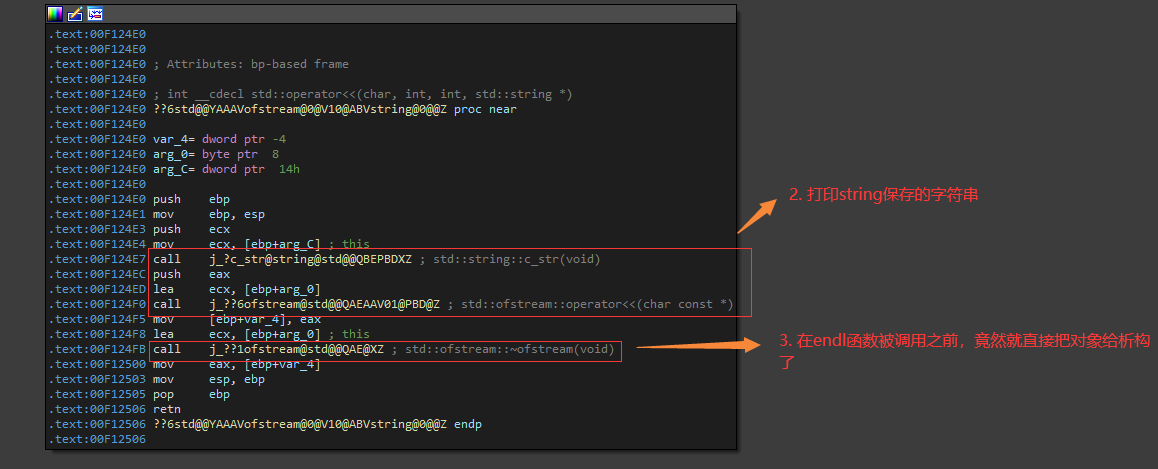Viewport: 1158px width, 469px height.
Task: Click the 'mov eax, [ebp+var_4]' instruction
Action: (x=236, y=364)
